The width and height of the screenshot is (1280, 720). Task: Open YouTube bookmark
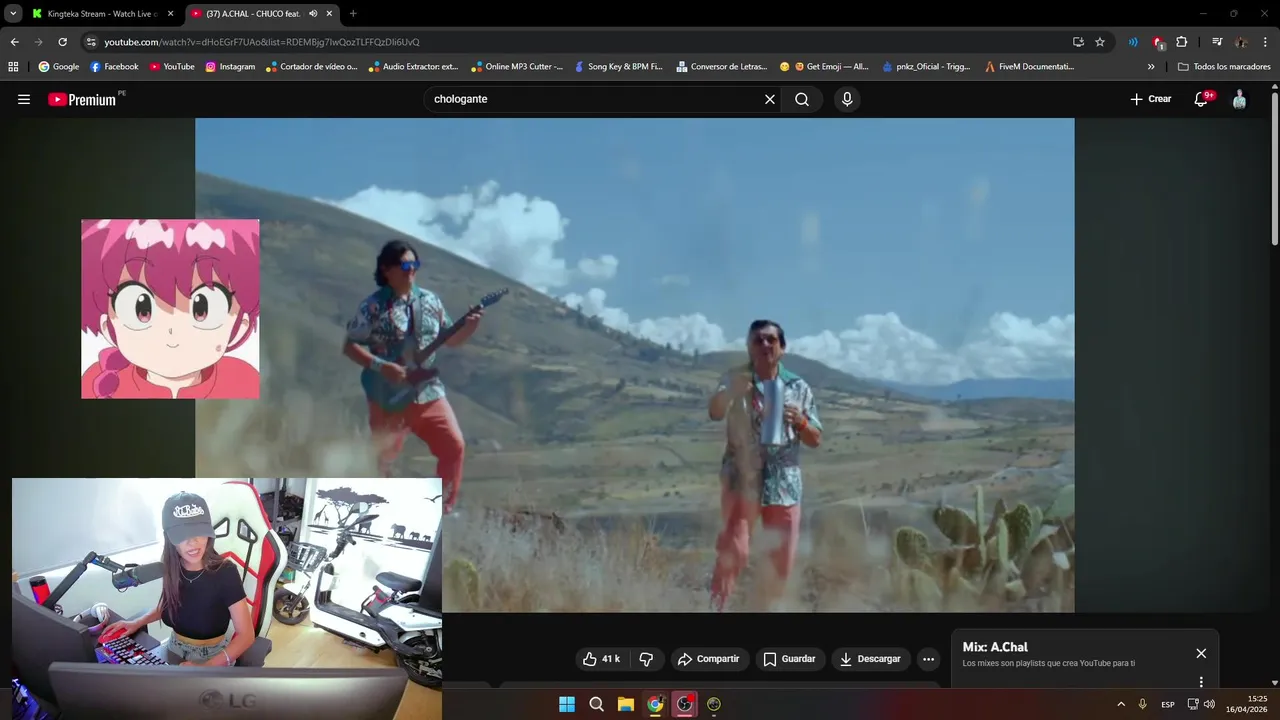(172, 67)
